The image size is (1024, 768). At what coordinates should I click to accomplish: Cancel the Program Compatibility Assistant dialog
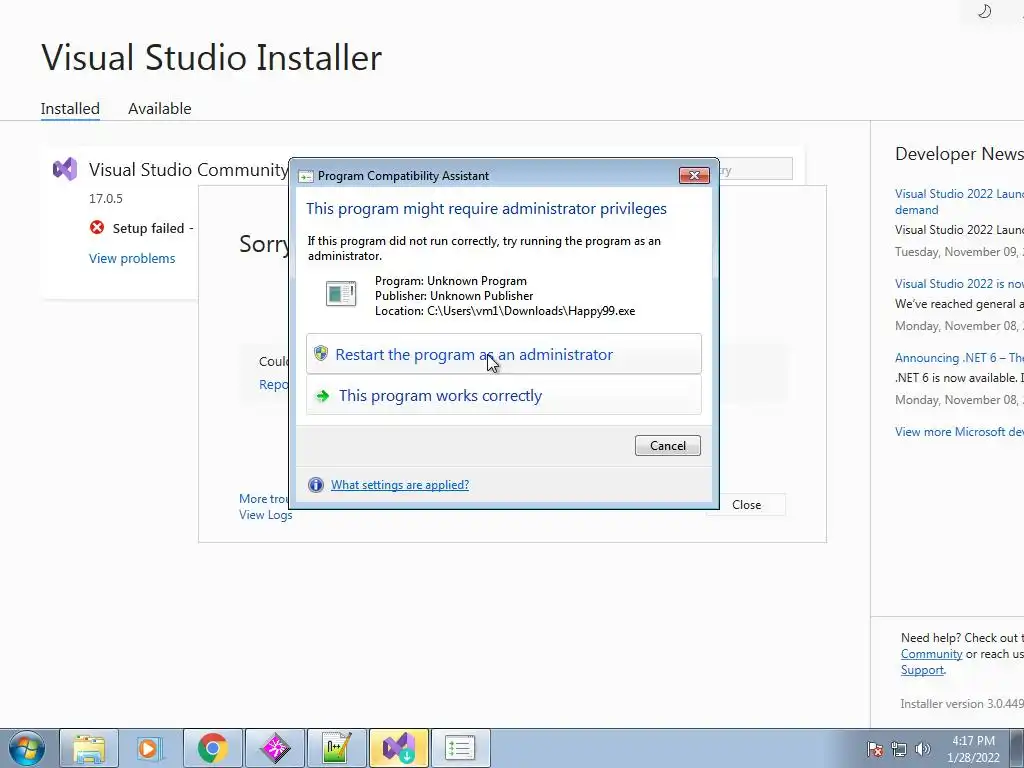coord(667,445)
